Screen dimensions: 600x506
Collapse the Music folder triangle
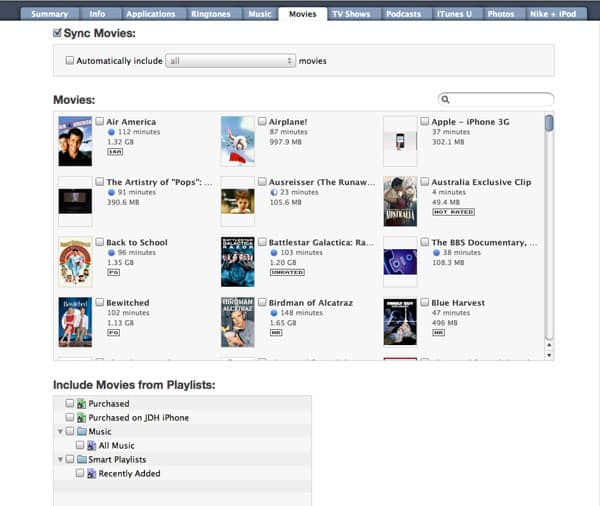pyautogui.click(x=60, y=431)
